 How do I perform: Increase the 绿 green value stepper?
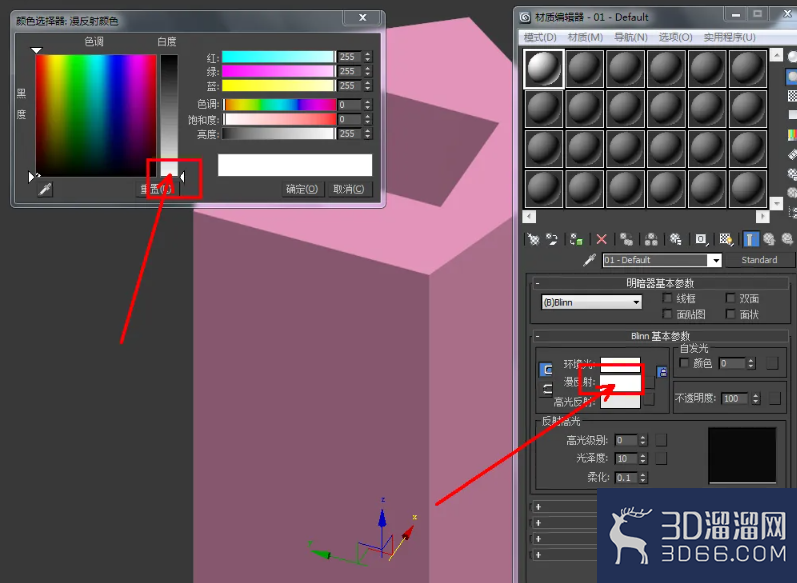tap(368, 68)
